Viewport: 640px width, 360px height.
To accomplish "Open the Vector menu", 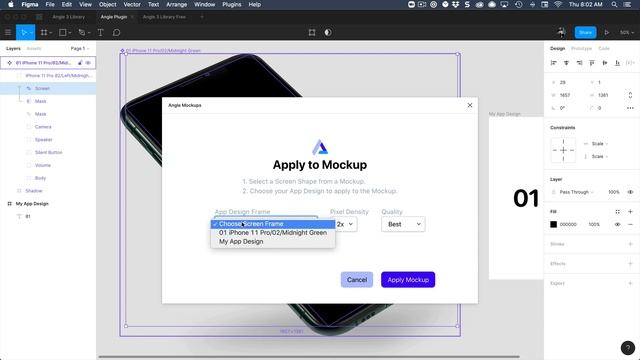I will [x=132, y=4].
